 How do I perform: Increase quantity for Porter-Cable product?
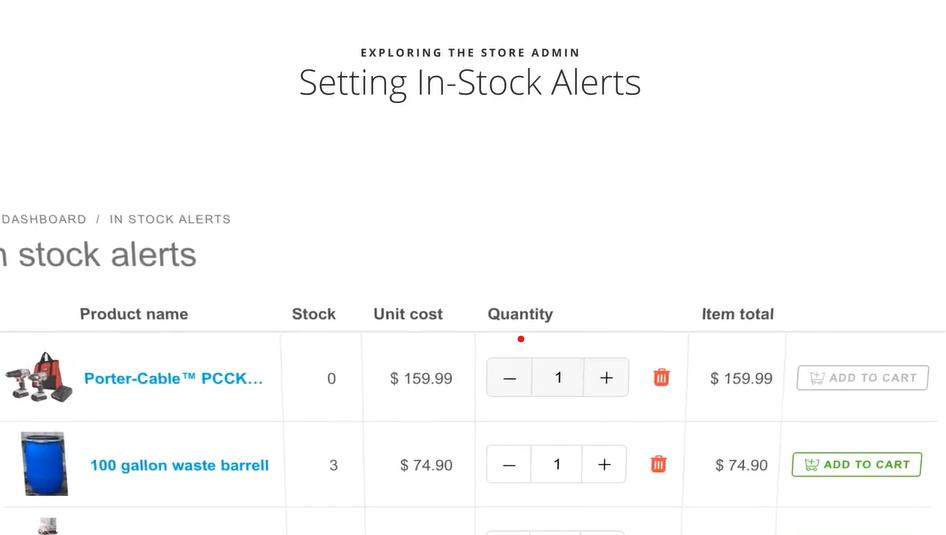[x=606, y=378]
